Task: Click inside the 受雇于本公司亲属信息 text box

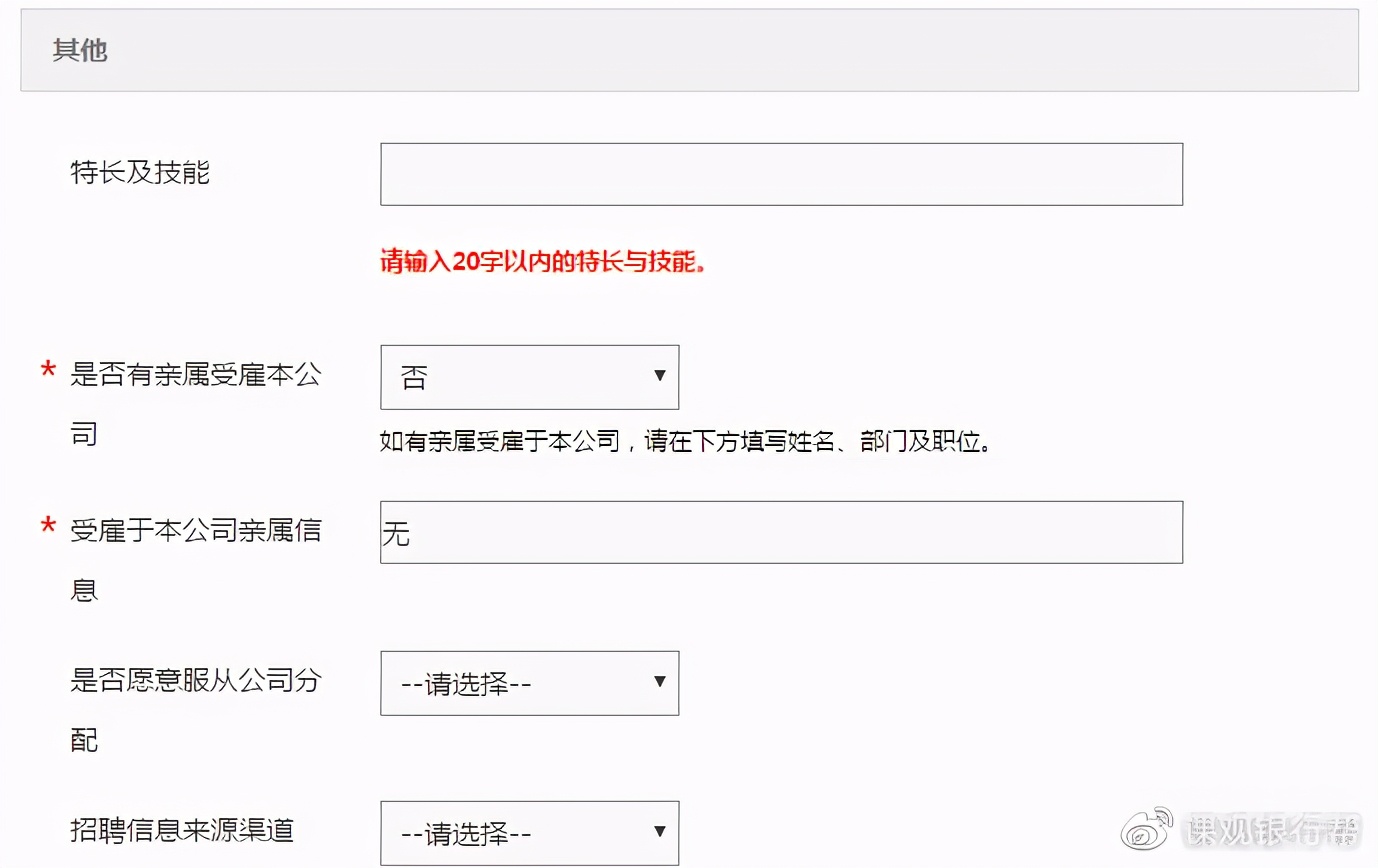Action: 780,532
